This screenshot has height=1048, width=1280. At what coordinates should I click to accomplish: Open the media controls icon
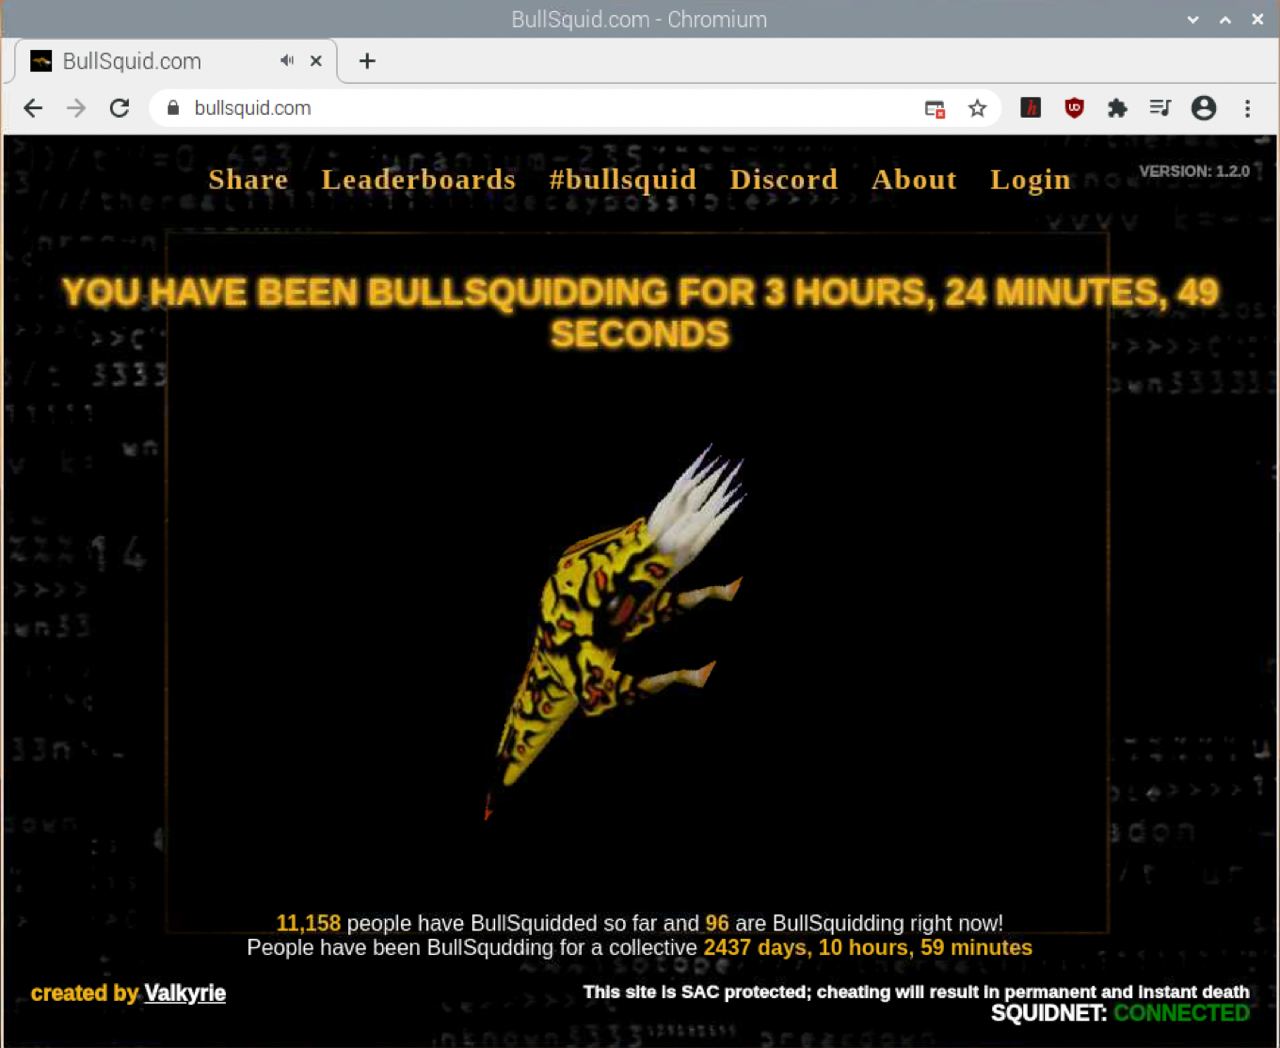1160,108
